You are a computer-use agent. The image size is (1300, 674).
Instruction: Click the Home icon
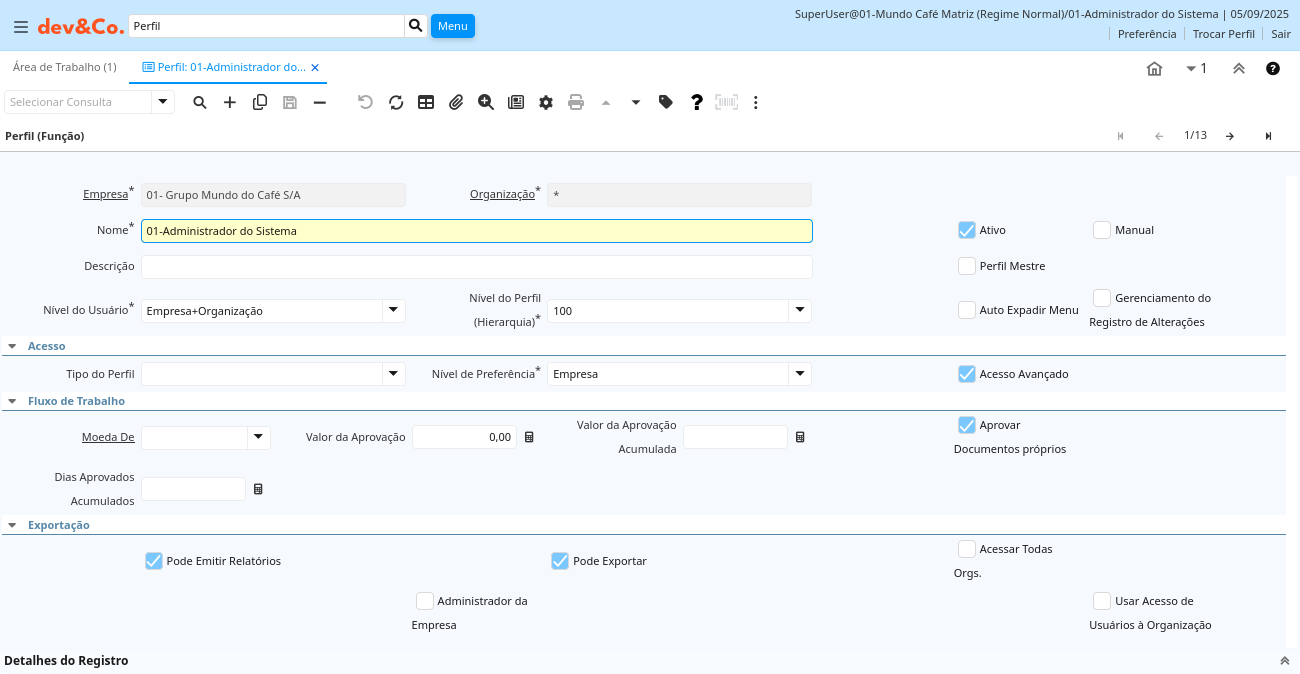coord(1154,68)
